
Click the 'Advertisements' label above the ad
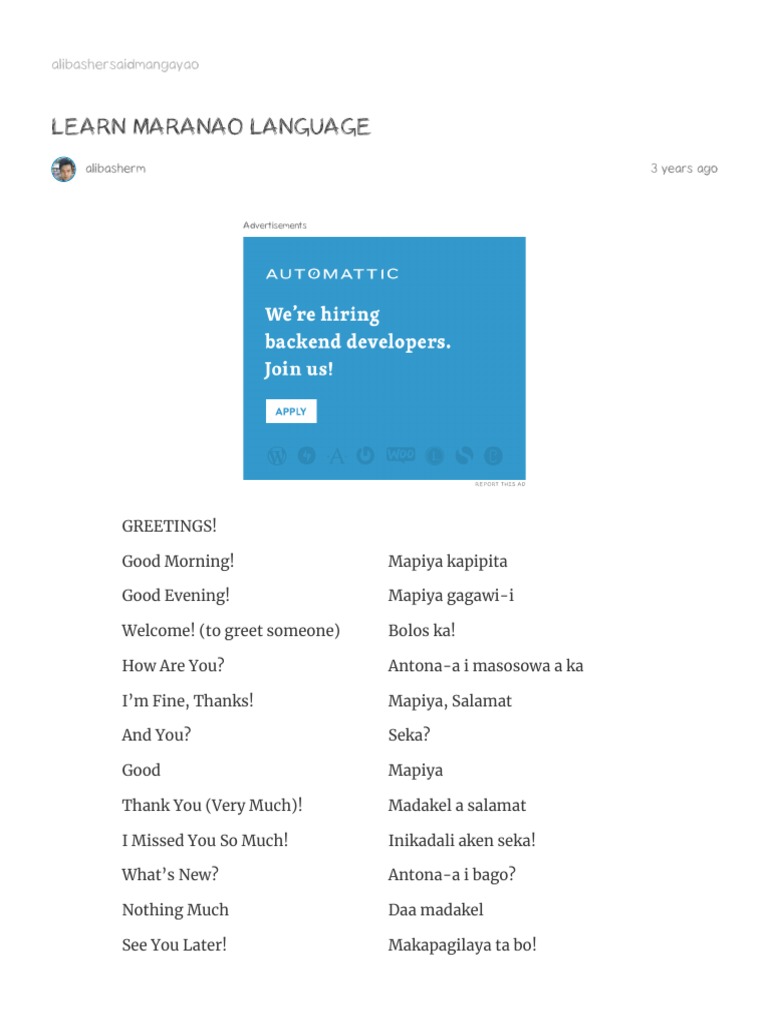tap(275, 226)
